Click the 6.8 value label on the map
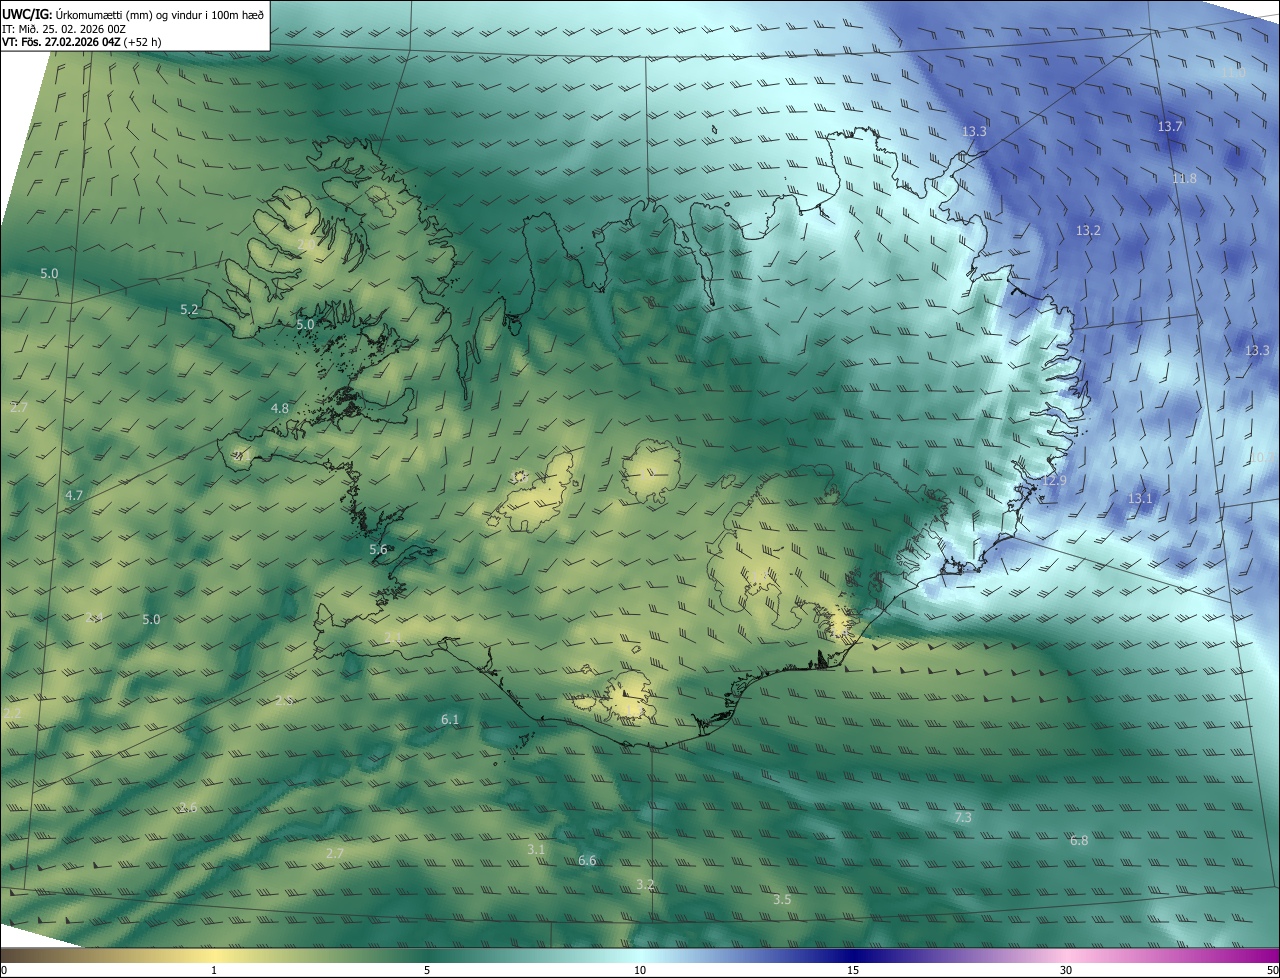The width and height of the screenshot is (1280, 978). (x=1079, y=840)
